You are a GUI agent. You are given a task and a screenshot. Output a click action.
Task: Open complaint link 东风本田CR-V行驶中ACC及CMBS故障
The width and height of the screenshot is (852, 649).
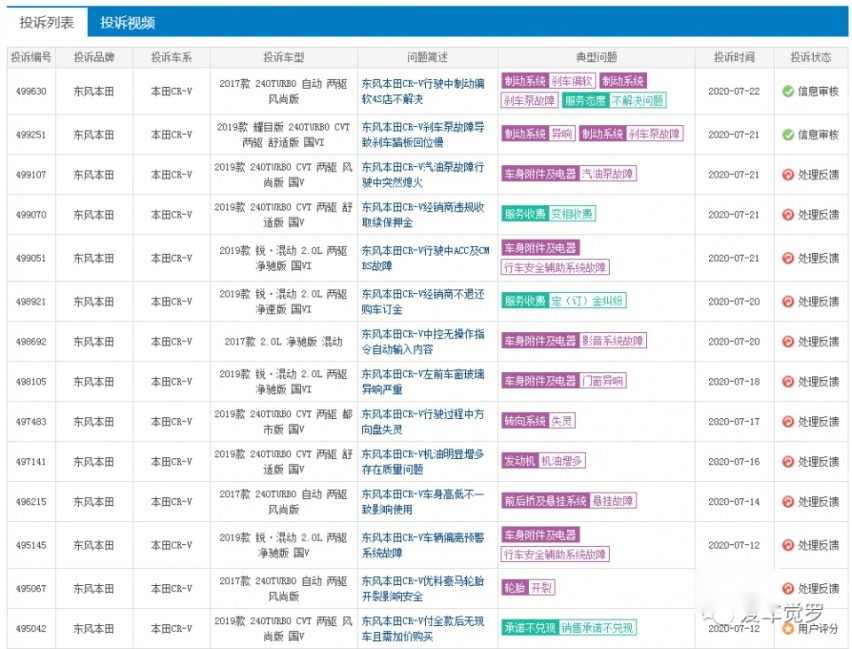click(425, 258)
